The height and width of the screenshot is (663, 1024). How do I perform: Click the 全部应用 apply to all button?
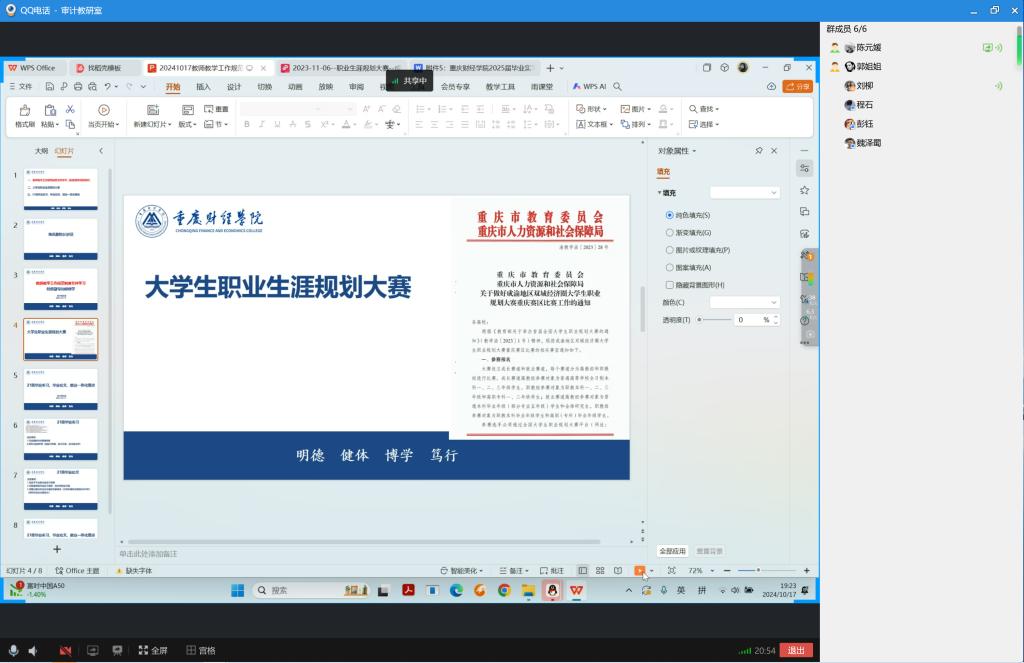pos(672,551)
